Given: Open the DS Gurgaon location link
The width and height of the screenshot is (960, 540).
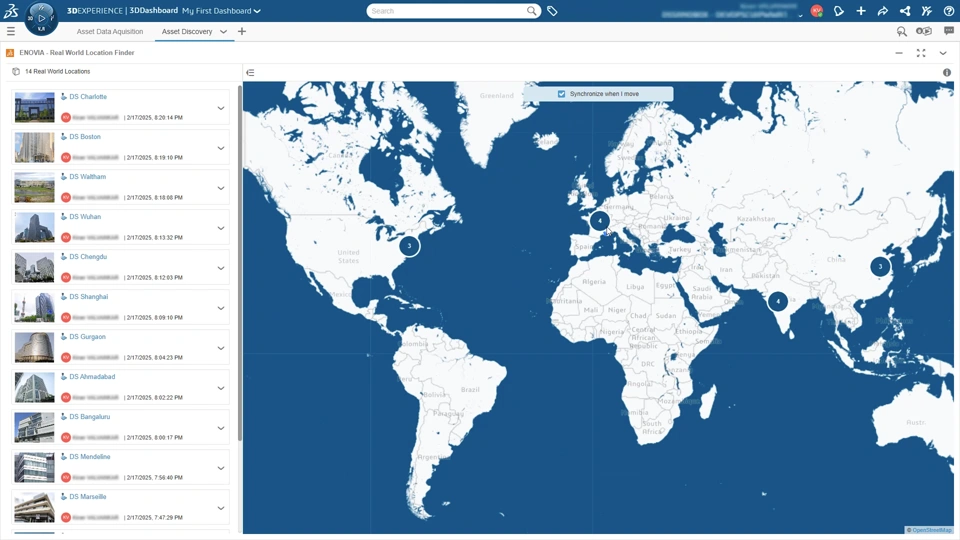Looking at the screenshot, I should pyautogui.click(x=88, y=337).
